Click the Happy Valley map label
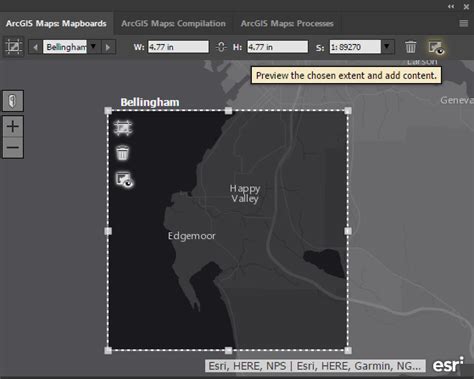 [x=245, y=193]
